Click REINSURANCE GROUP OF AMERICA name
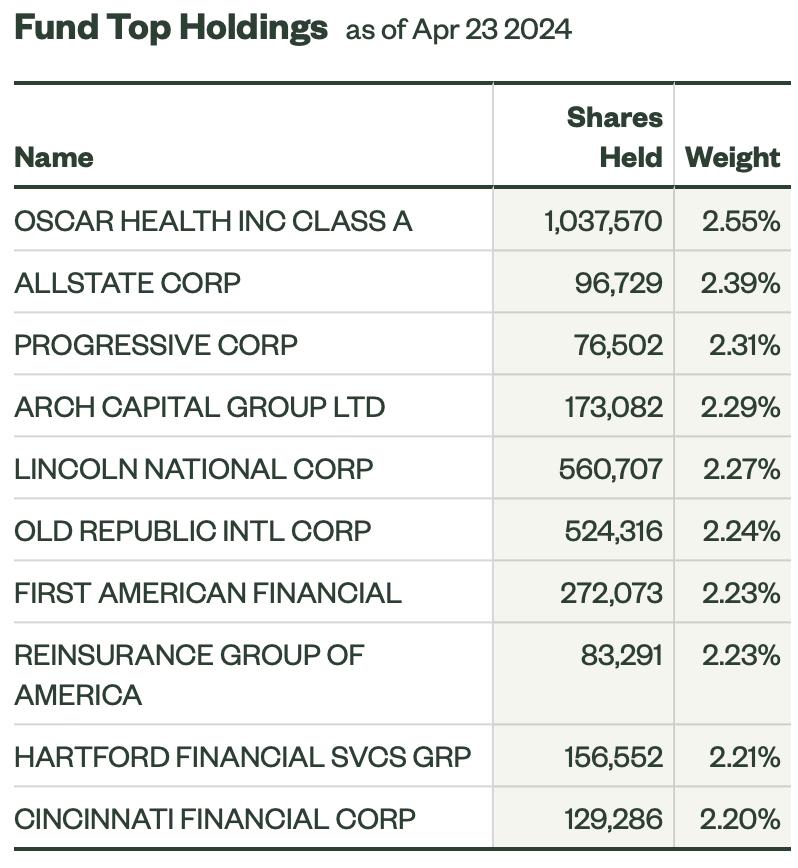 point(189,674)
